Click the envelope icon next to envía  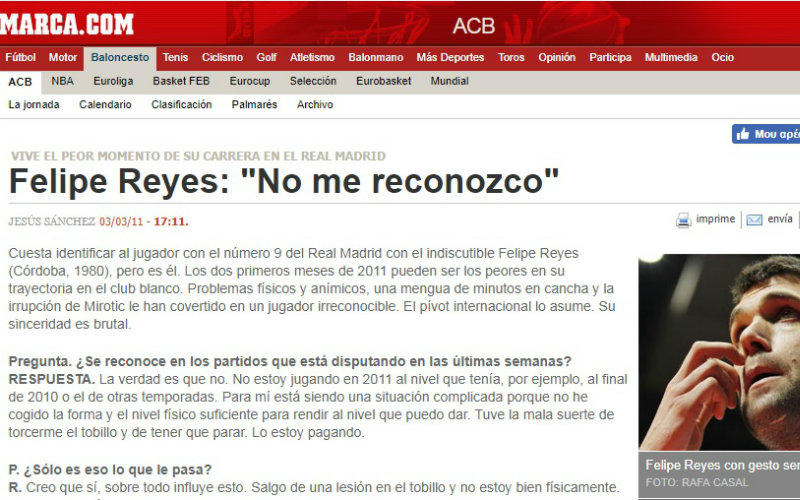point(754,220)
